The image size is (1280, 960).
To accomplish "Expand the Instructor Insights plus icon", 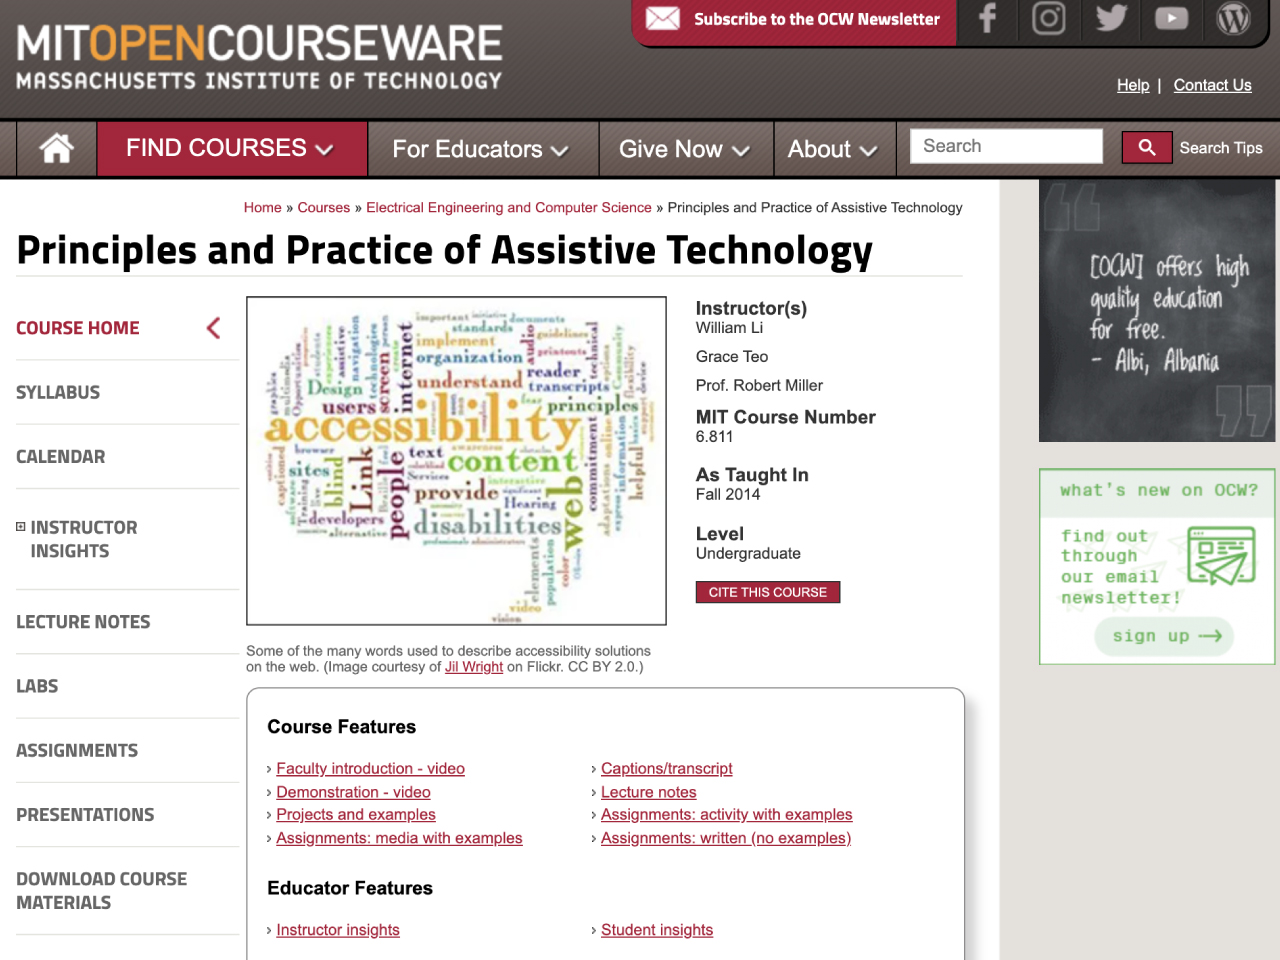I will click(21, 527).
